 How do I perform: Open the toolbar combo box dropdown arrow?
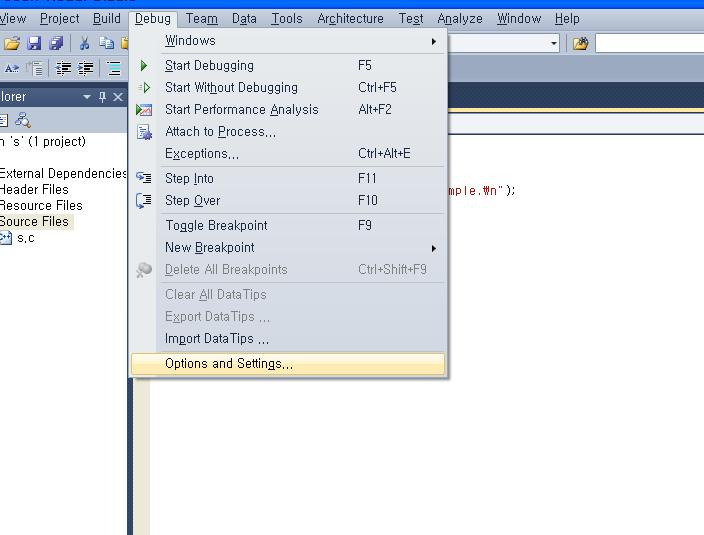(554, 44)
